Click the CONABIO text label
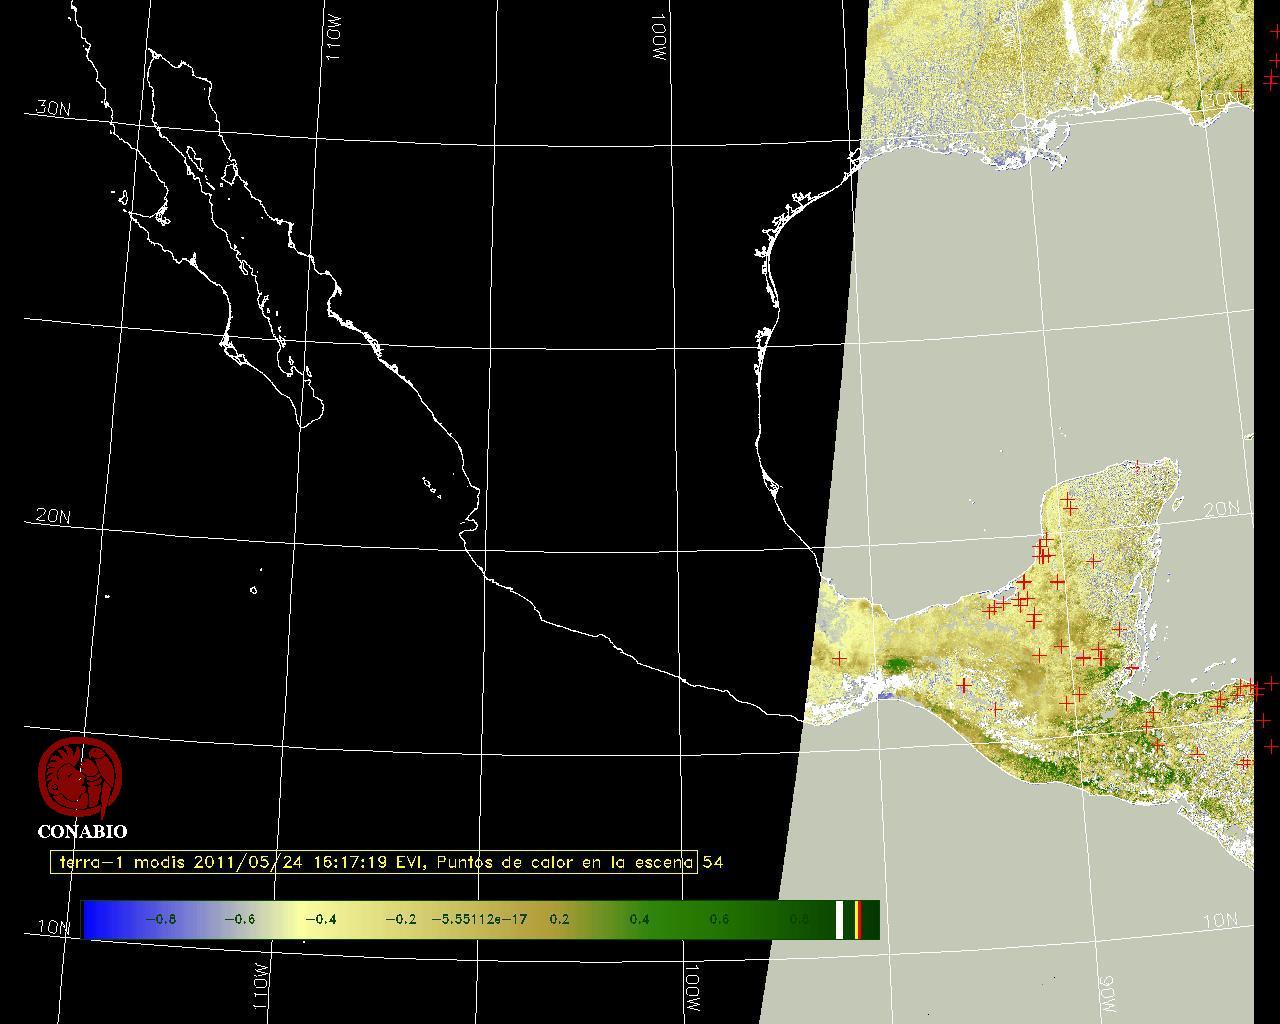Image resolution: width=1280 pixels, height=1024 pixels. coord(82,832)
